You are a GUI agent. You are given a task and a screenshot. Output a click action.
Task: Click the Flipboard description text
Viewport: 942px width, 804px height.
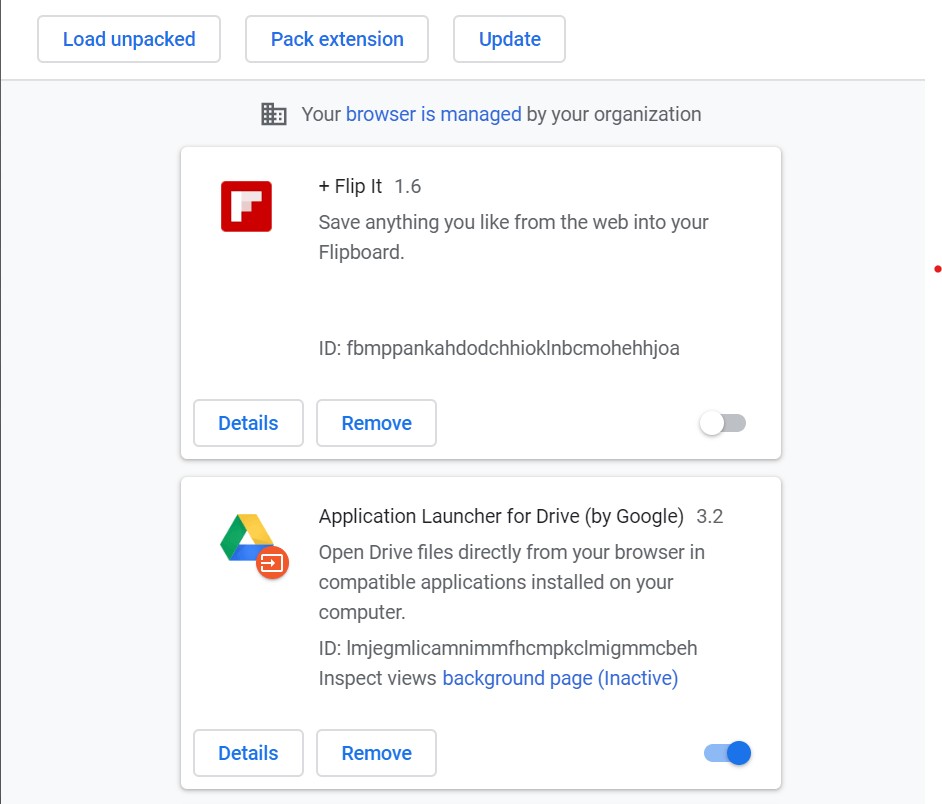(514, 237)
